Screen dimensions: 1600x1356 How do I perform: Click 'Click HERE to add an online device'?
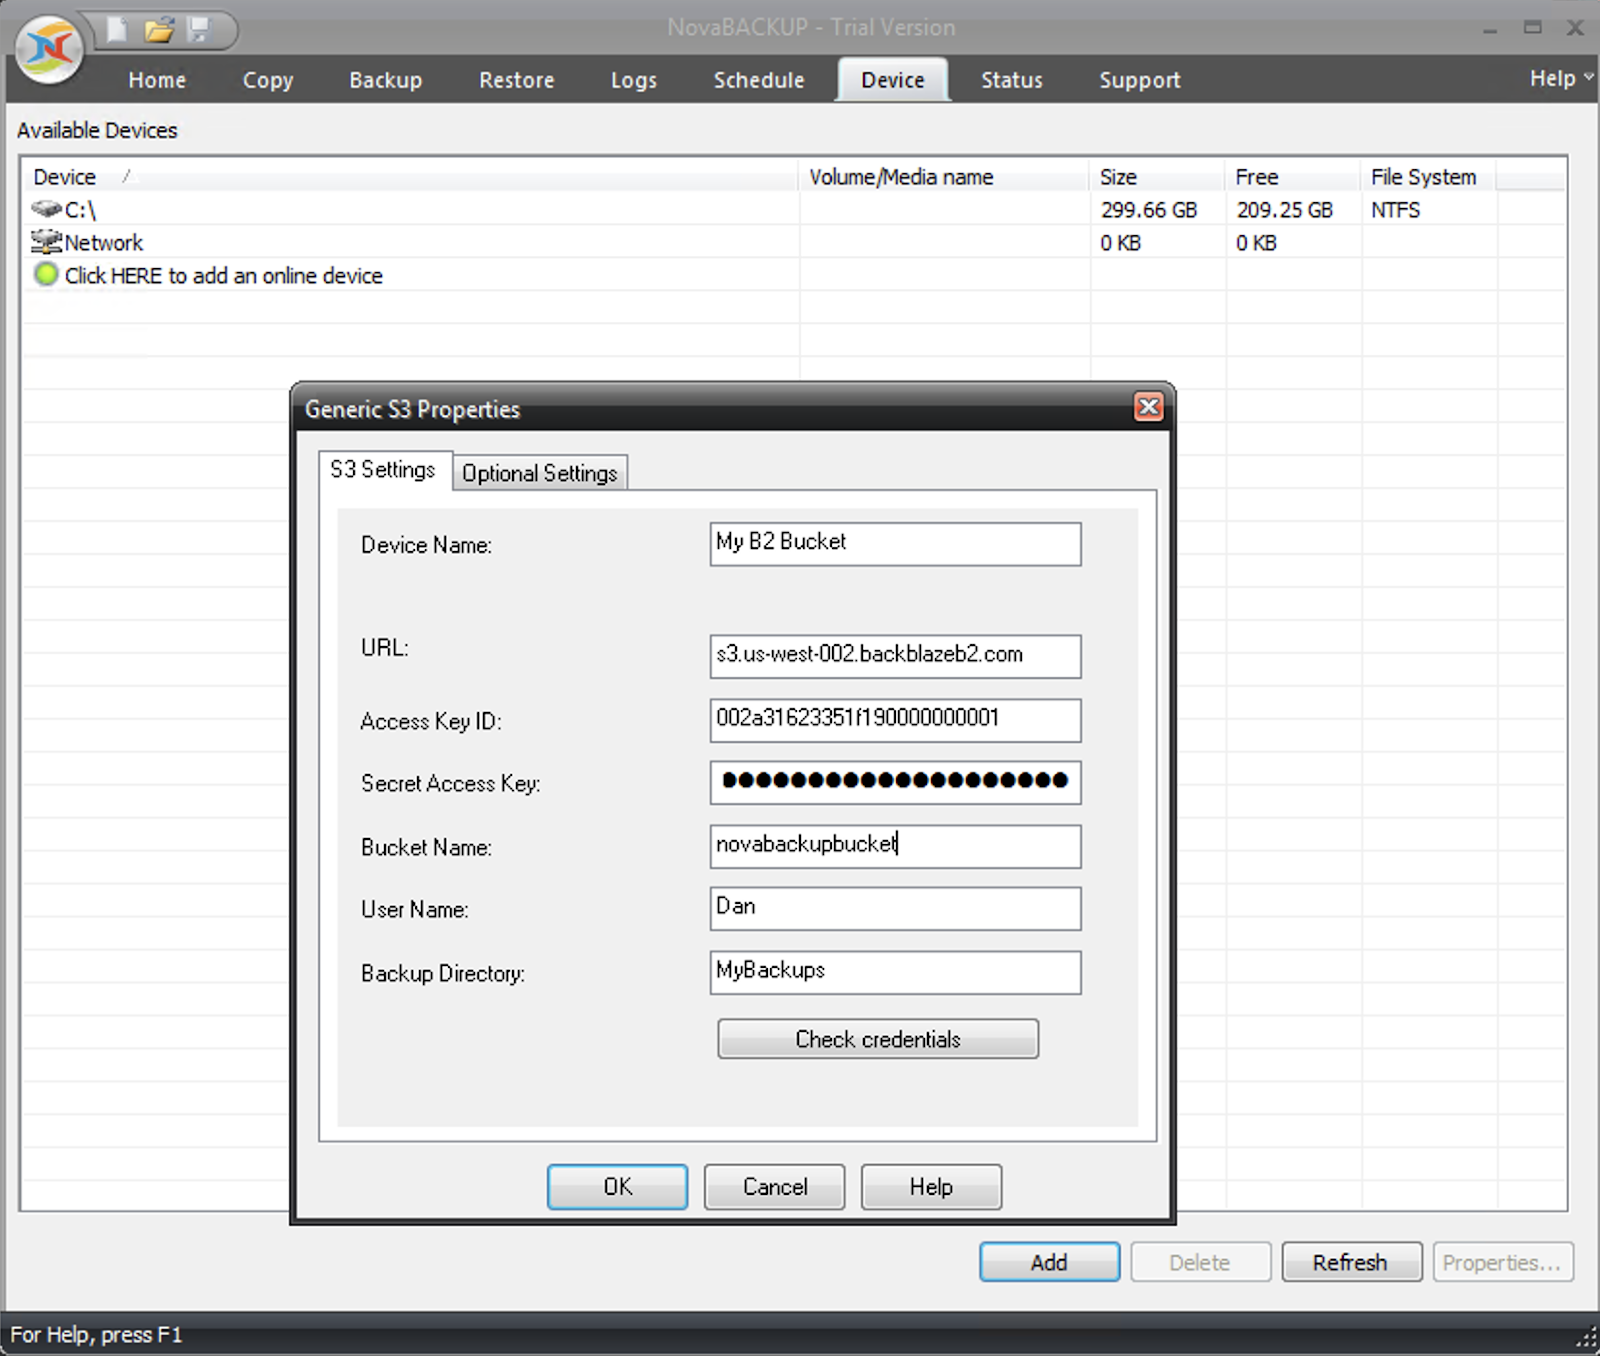tap(224, 276)
